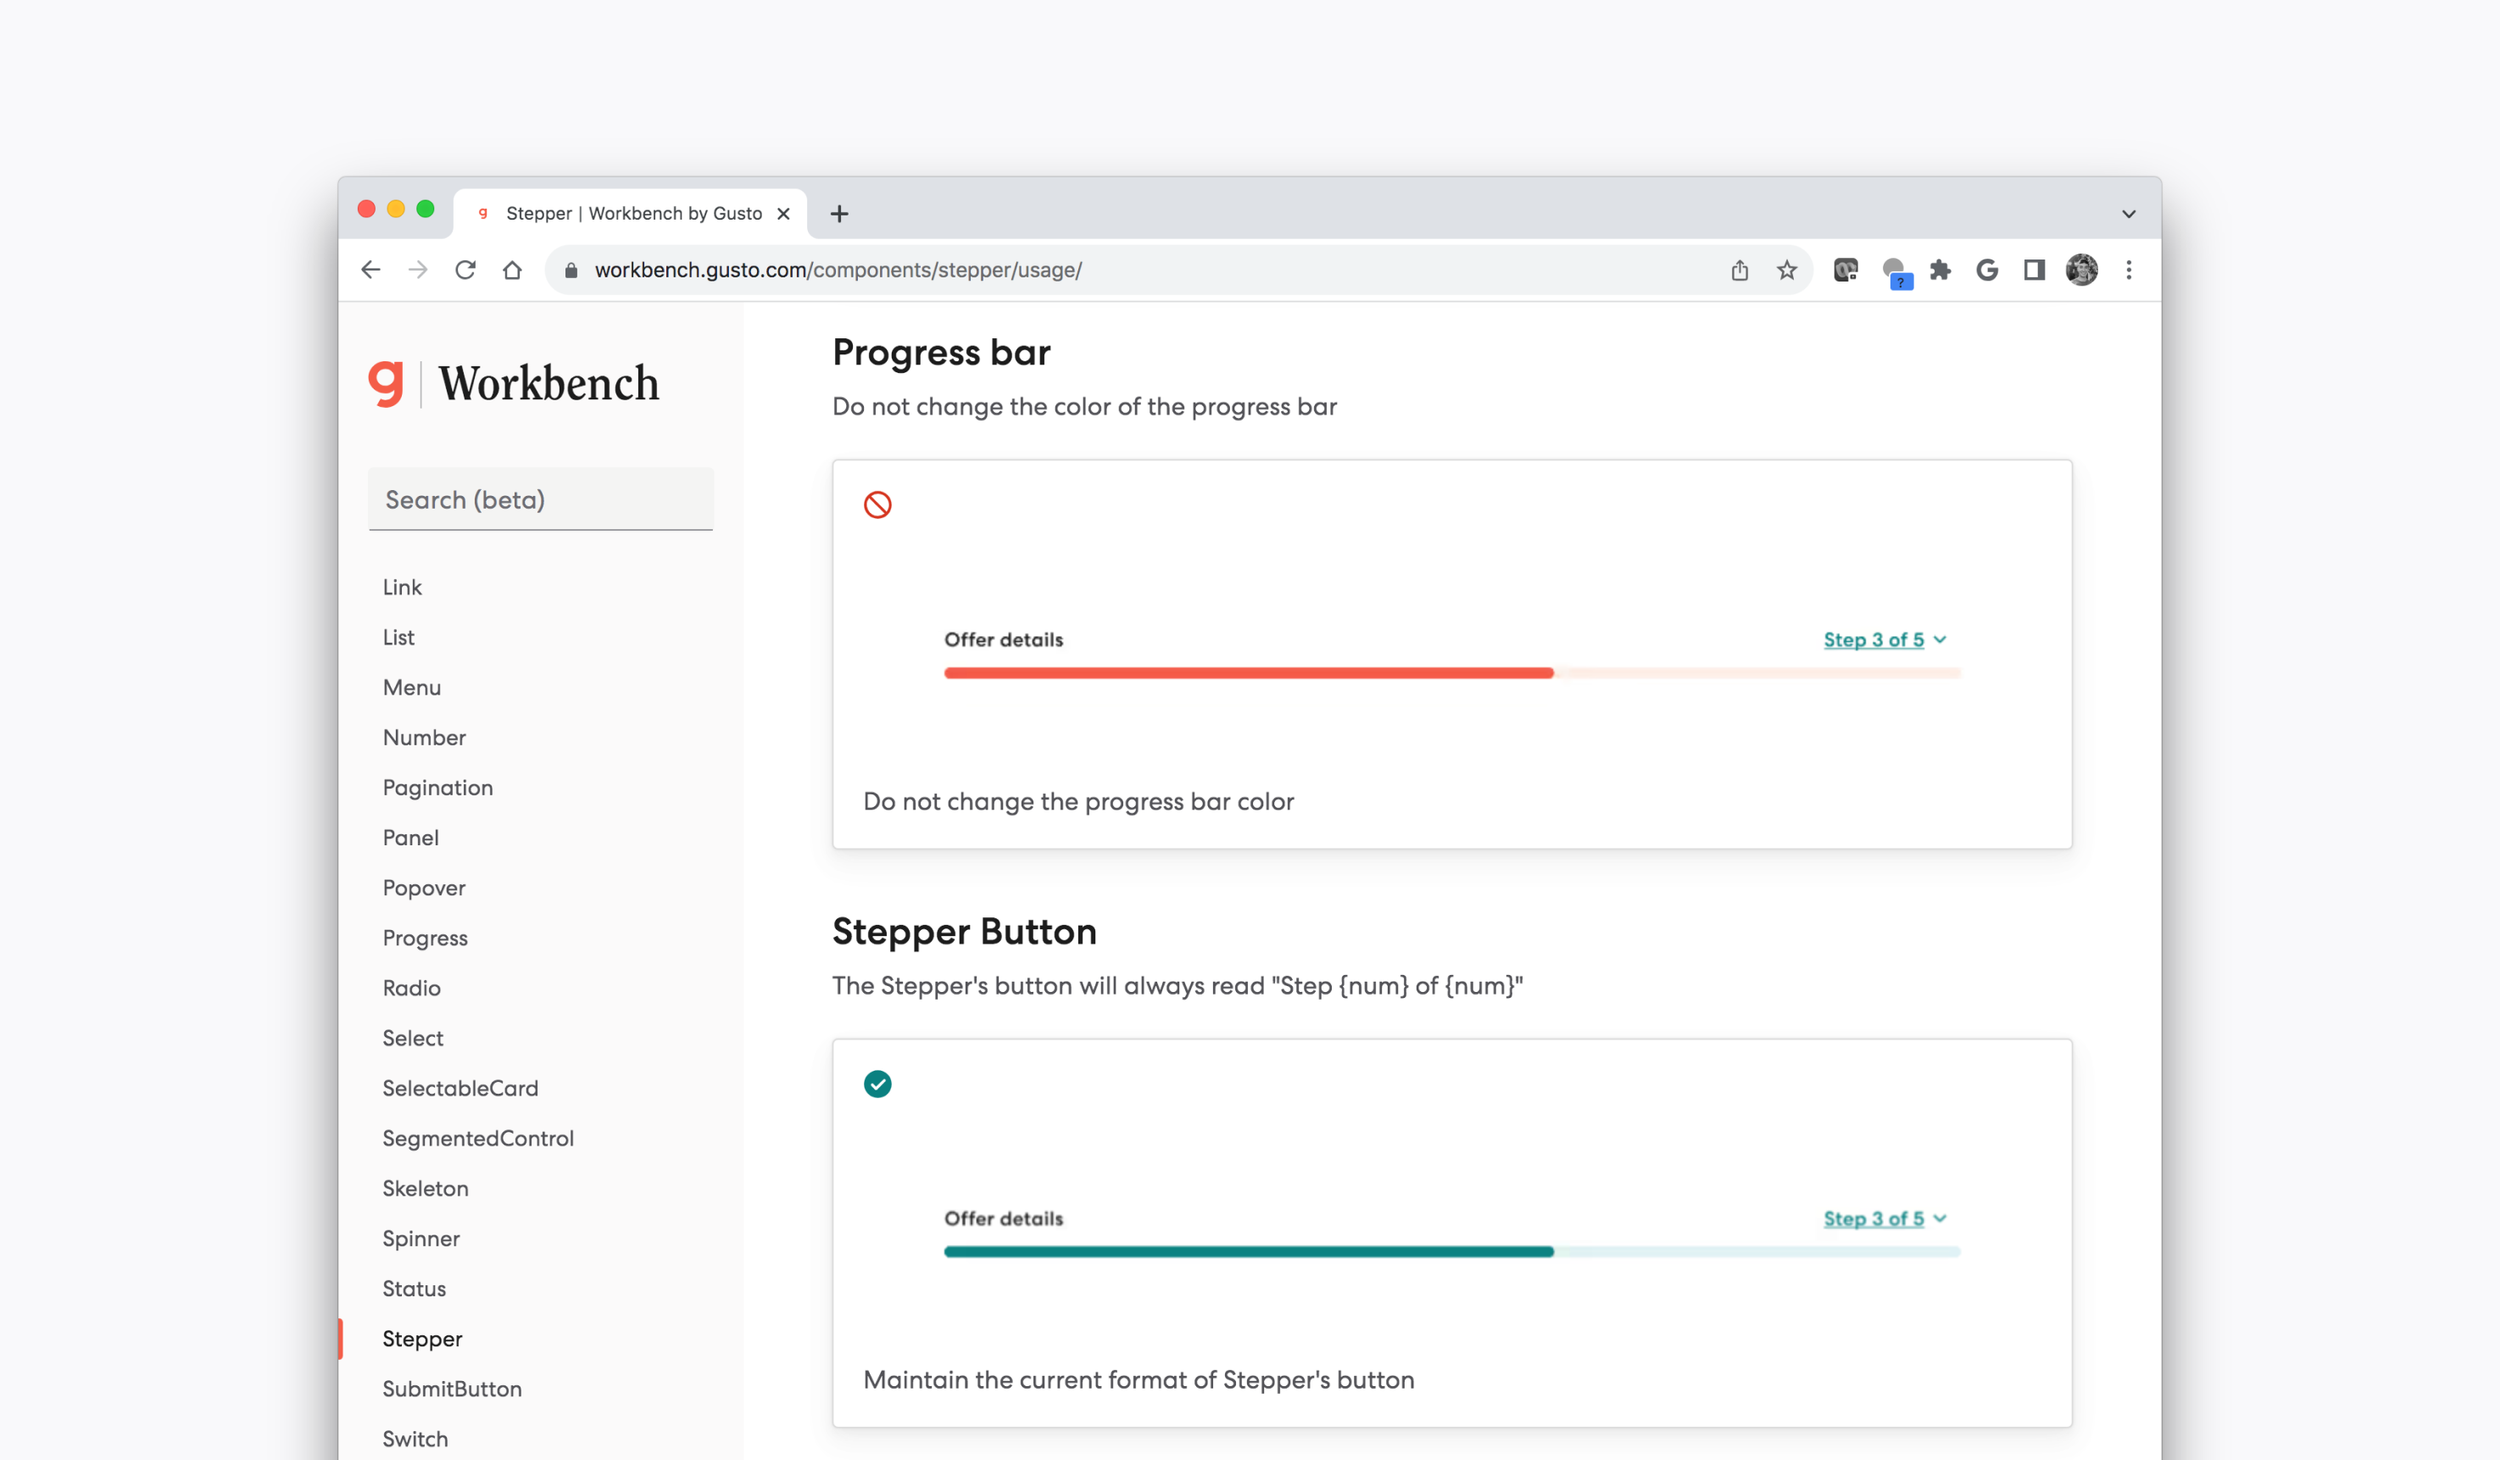This screenshot has width=2500, height=1460.
Task: Open Switch component page link
Action: point(415,1439)
